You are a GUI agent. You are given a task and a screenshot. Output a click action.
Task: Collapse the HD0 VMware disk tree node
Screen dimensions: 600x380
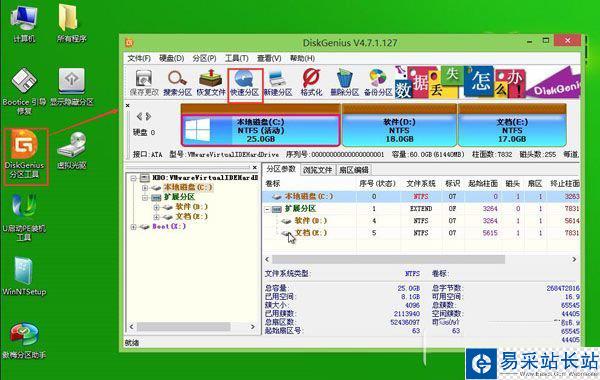133,178
